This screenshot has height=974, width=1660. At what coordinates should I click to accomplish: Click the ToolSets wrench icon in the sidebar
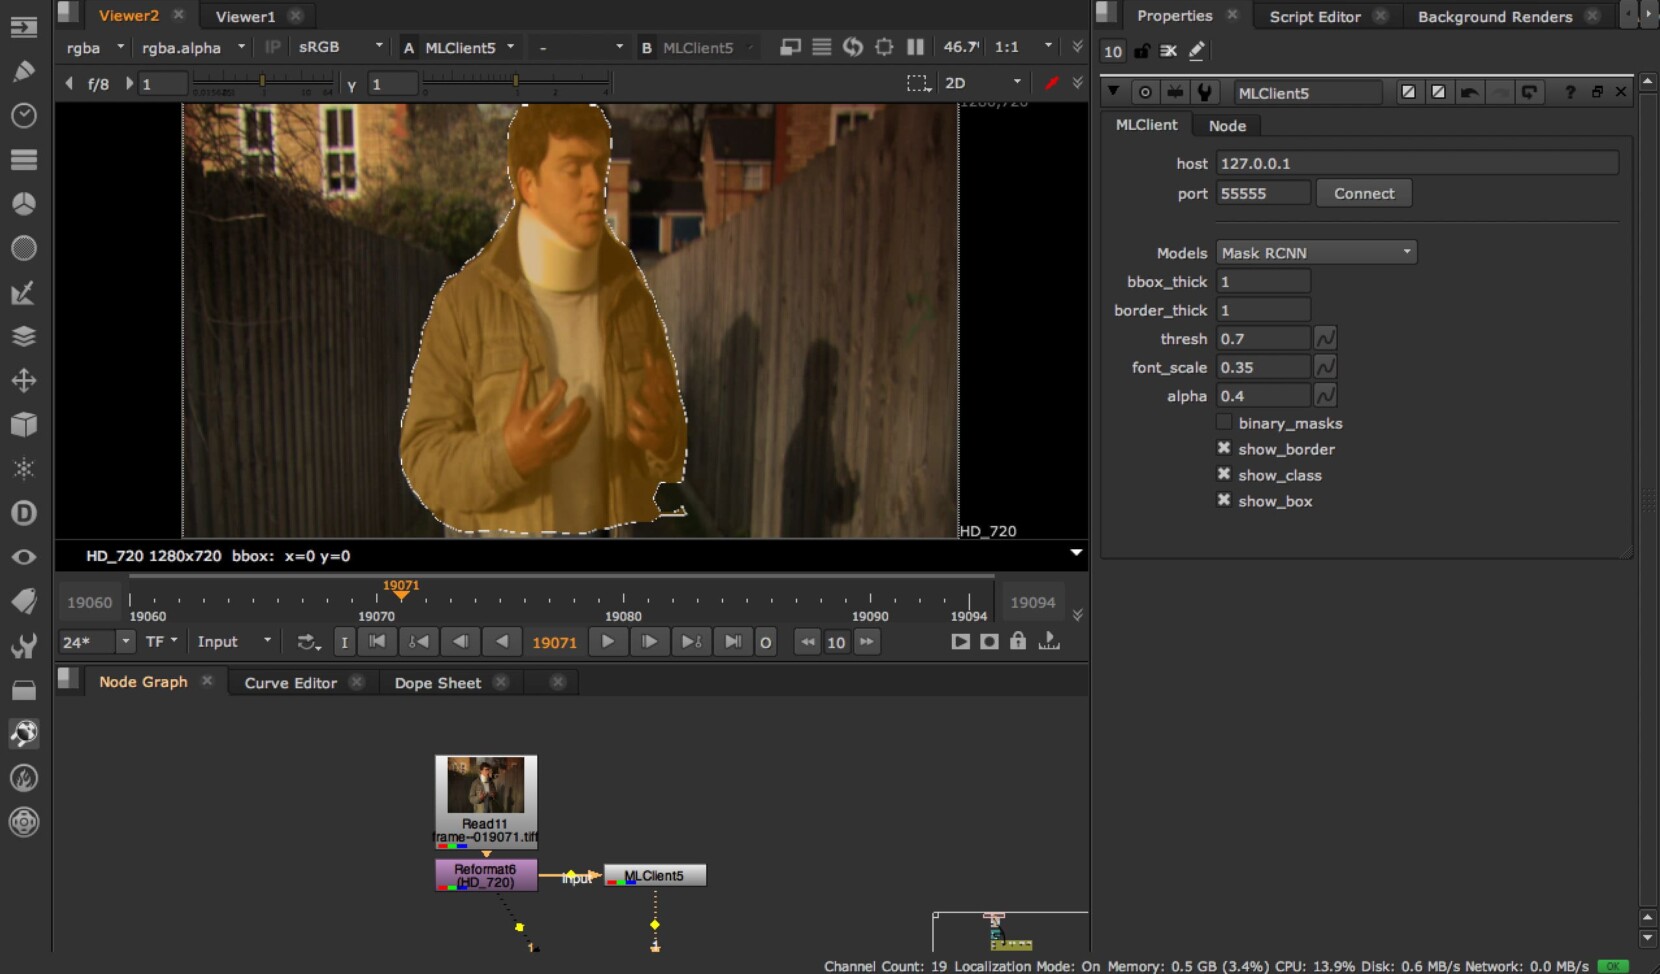(23, 646)
